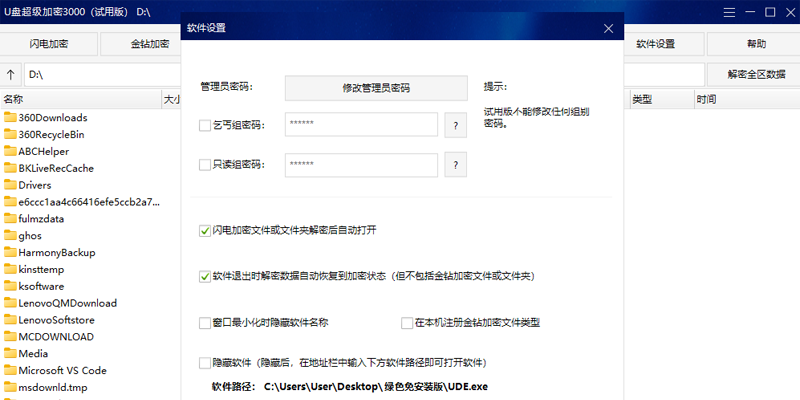Viewport: 800px width, 400px height.
Task: Open the 闪电加密 toolbar item
Action: pyautogui.click(x=50, y=44)
